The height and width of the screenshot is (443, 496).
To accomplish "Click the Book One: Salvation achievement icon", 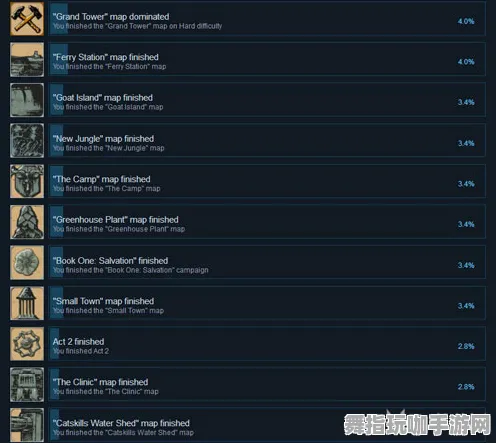I will (x=27, y=263).
